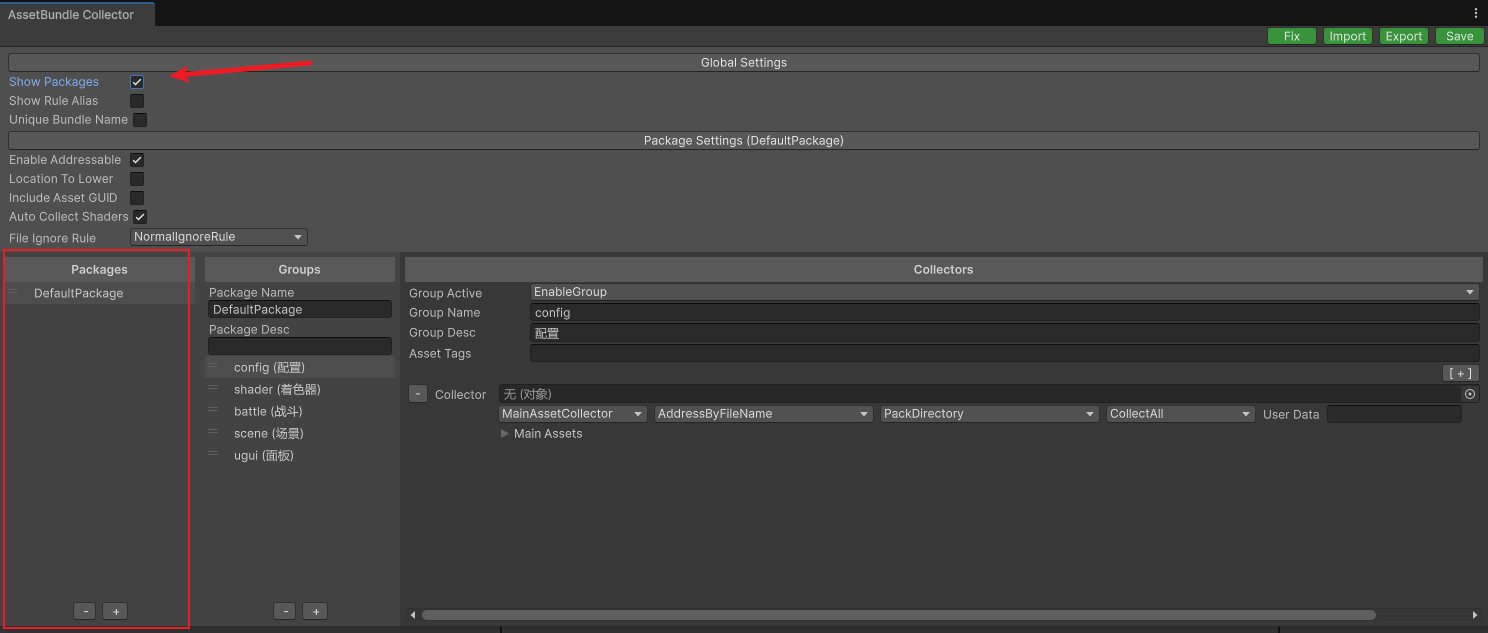
Task: Toggle the Auto Collect Shaders checkbox
Action: click(x=140, y=217)
